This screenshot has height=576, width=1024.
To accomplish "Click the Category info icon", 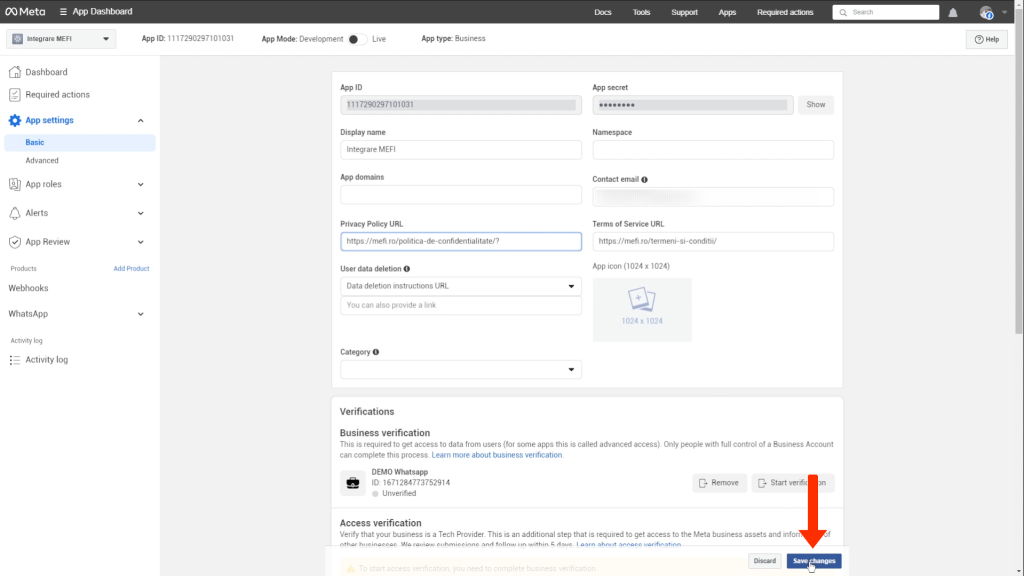I will click(x=376, y=352).
